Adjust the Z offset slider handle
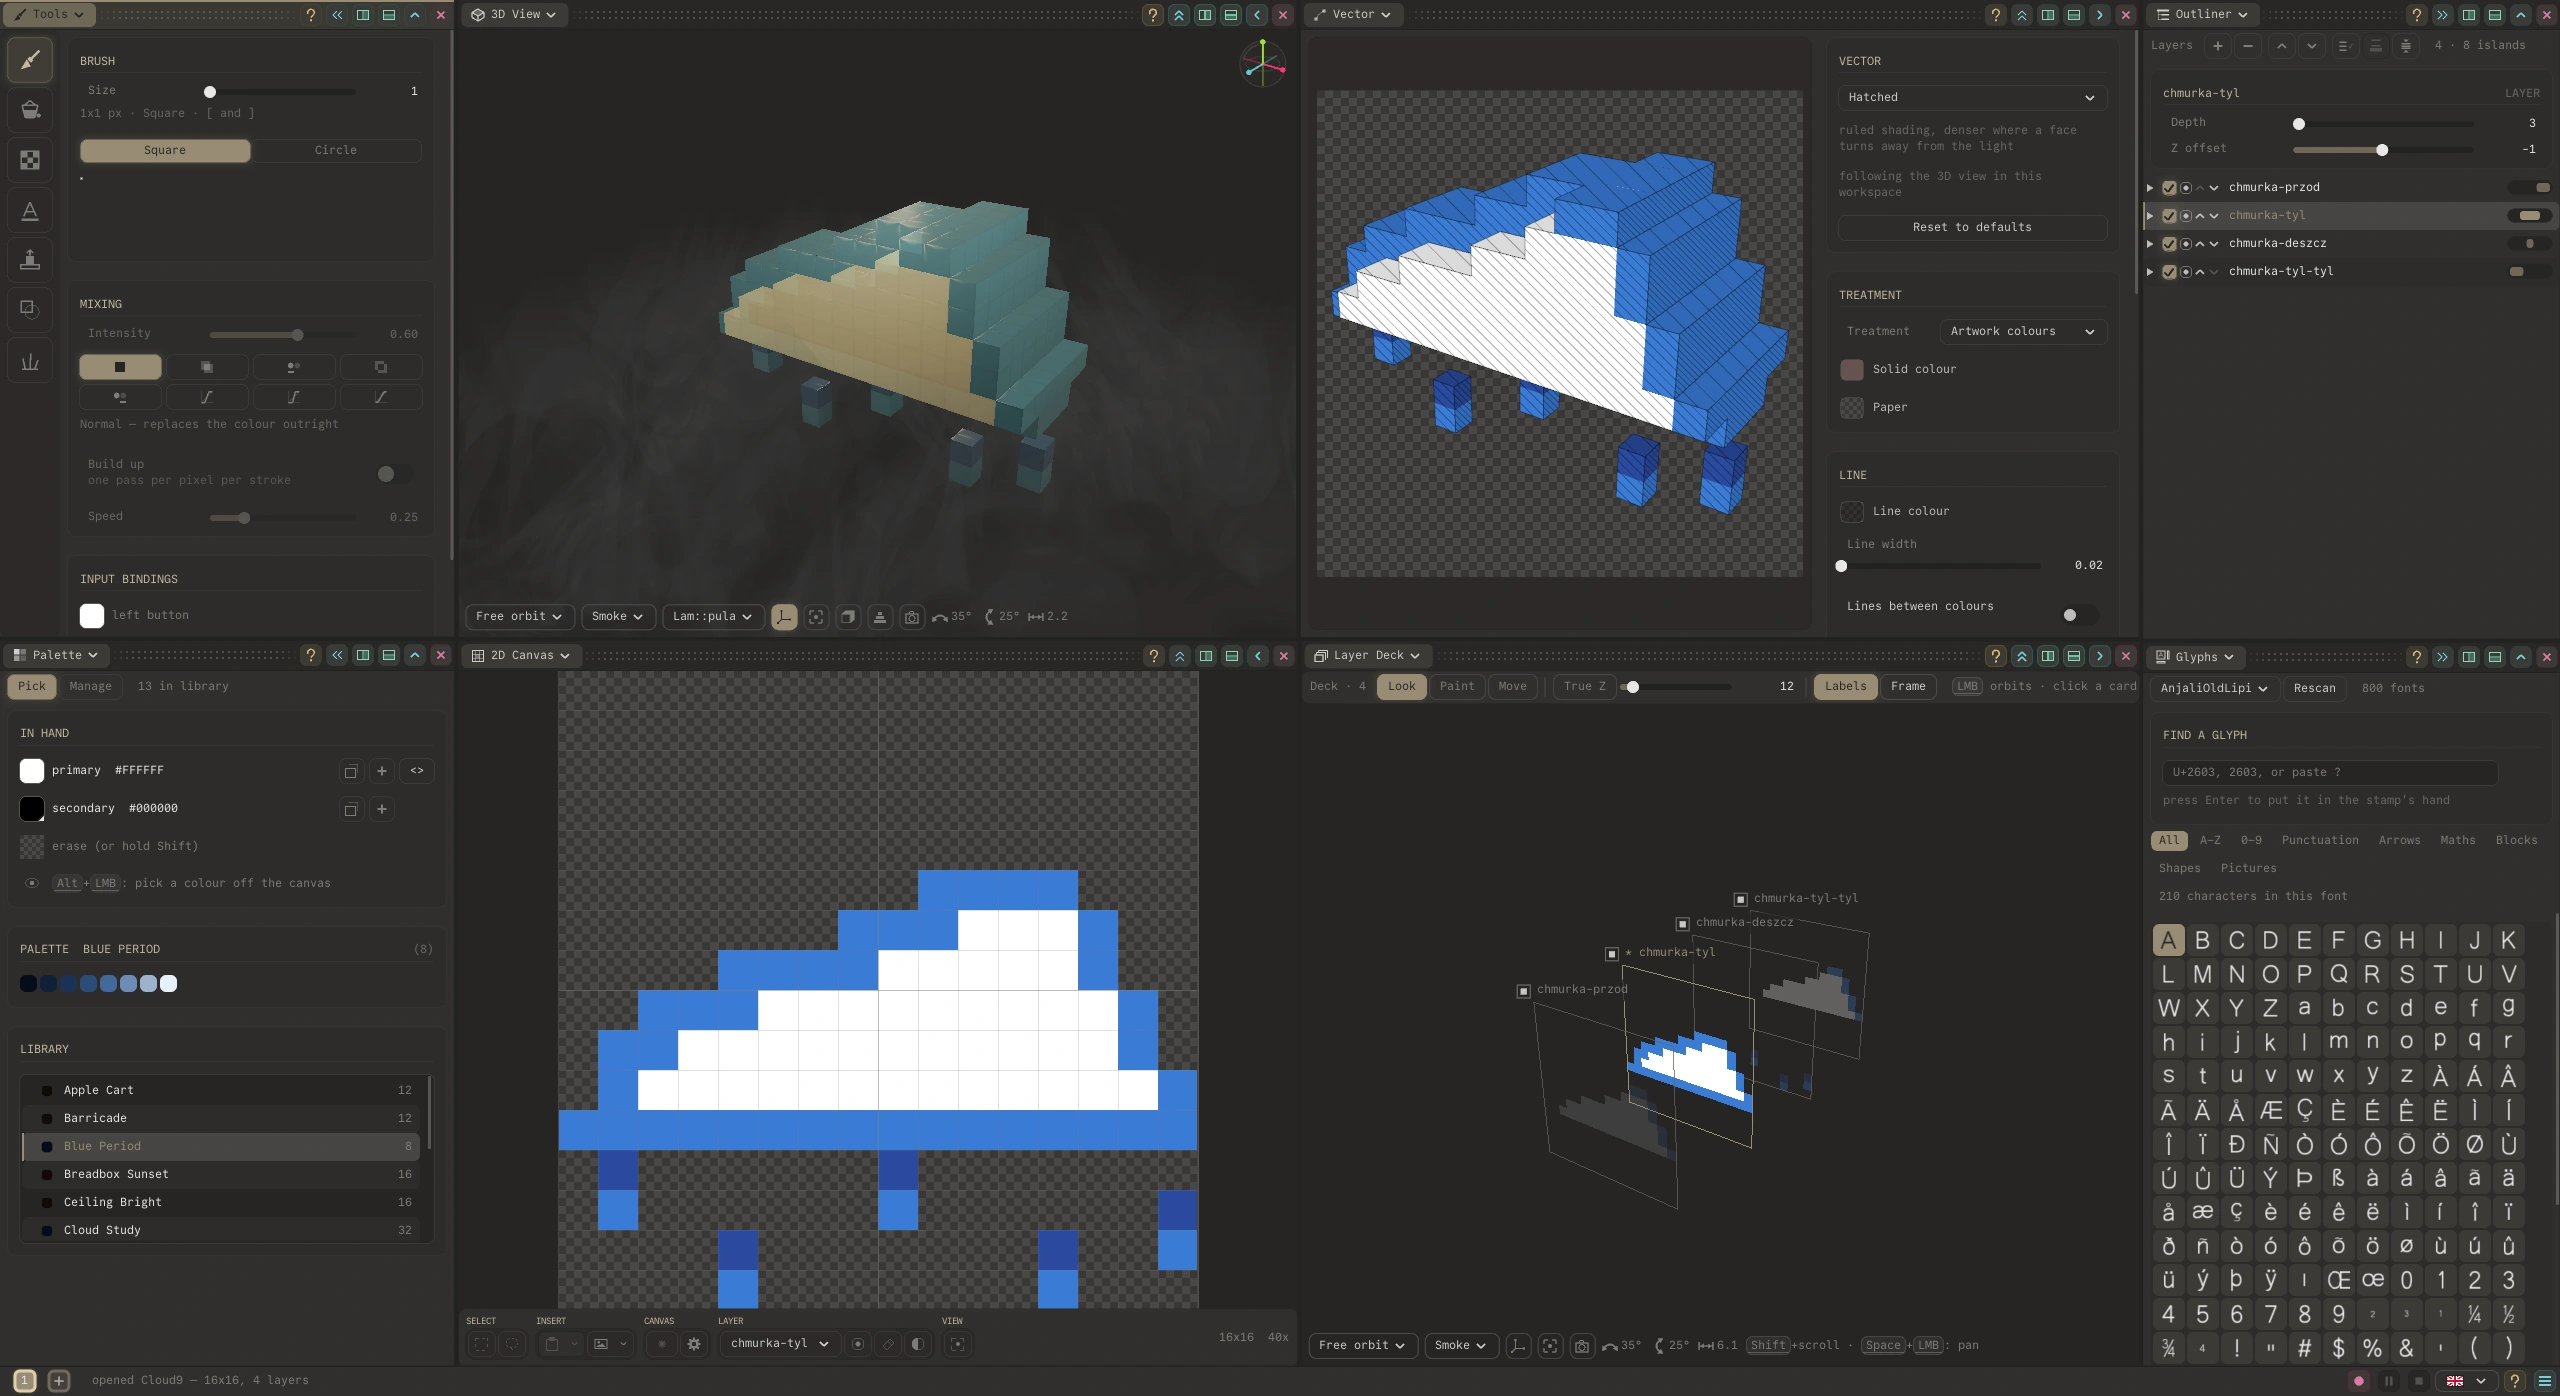The height and width of the screenshot is (1396, 2560). (2382, 150)
